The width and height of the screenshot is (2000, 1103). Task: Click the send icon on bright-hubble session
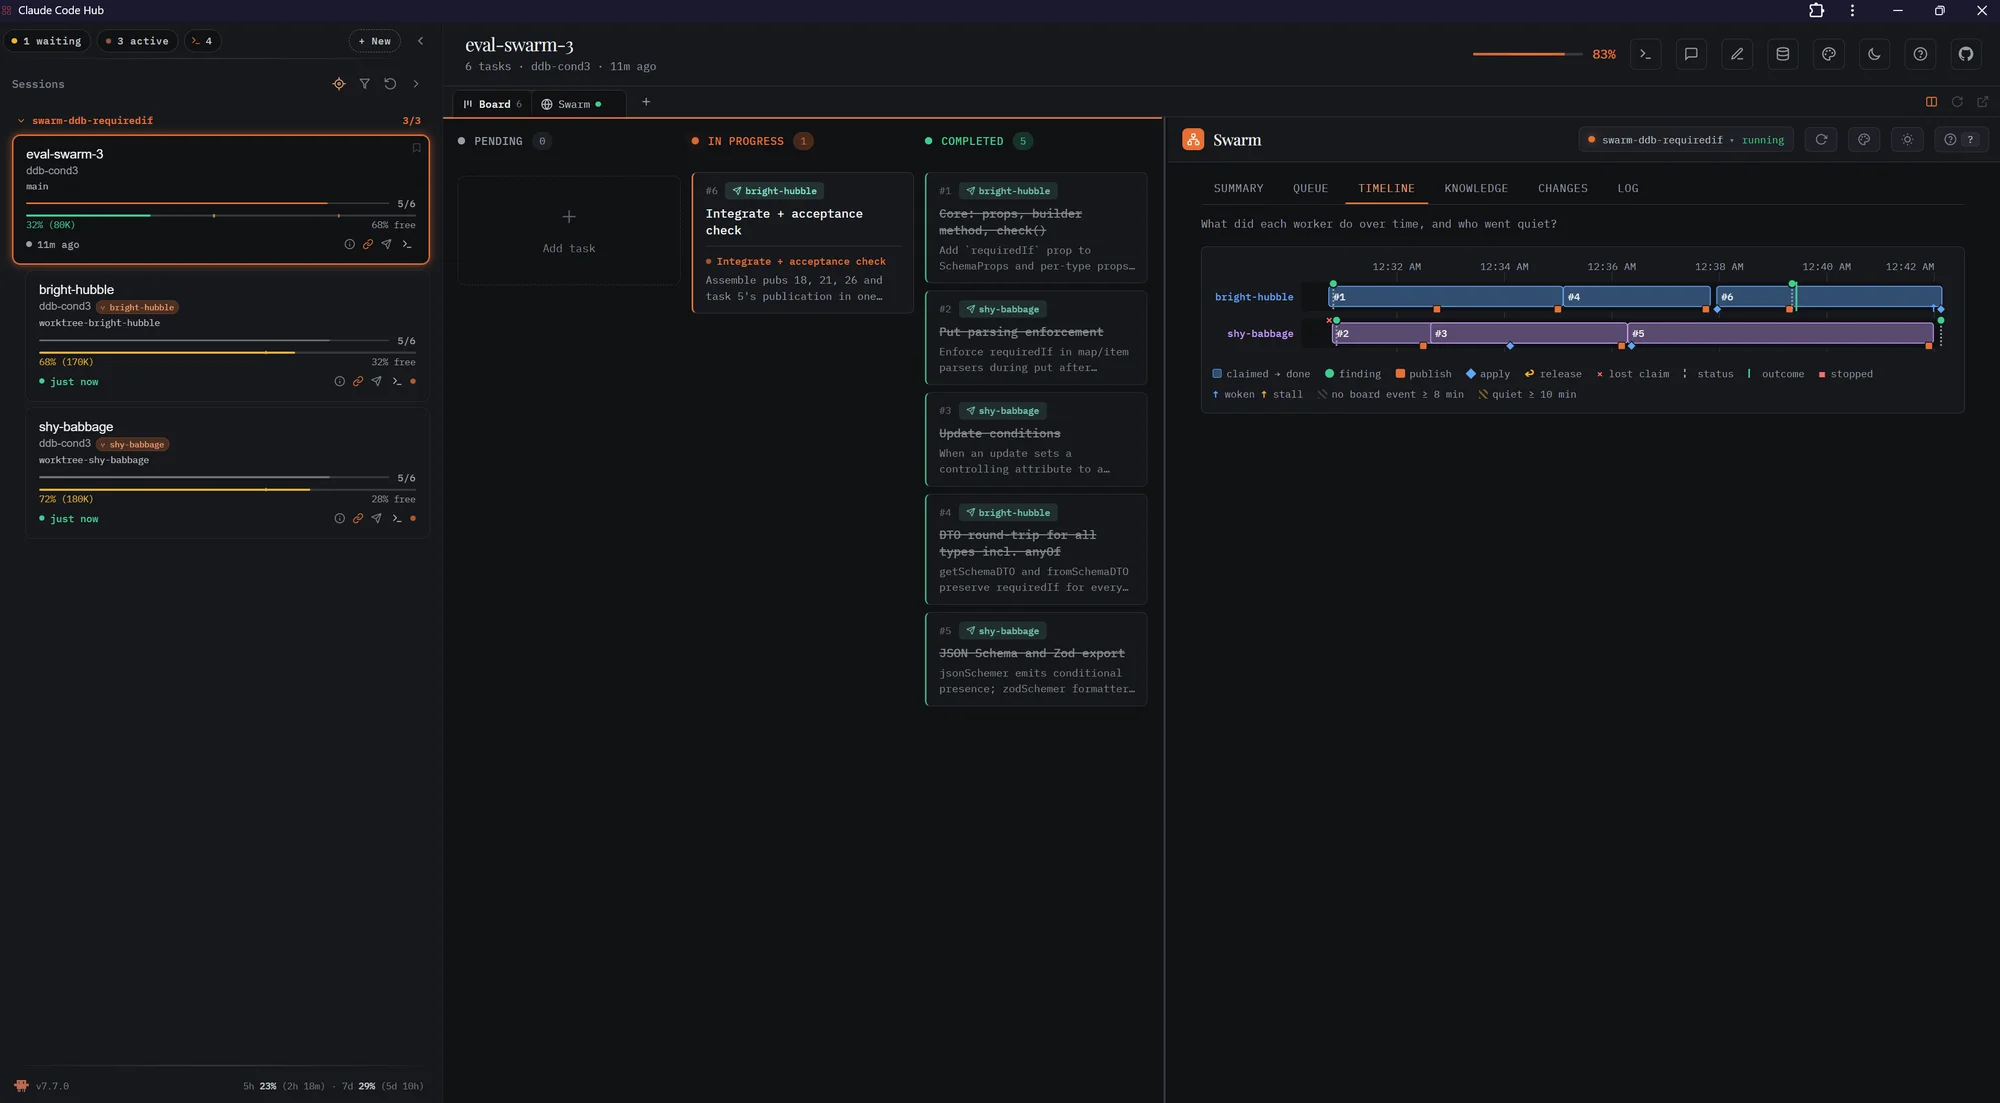point(376,381)
